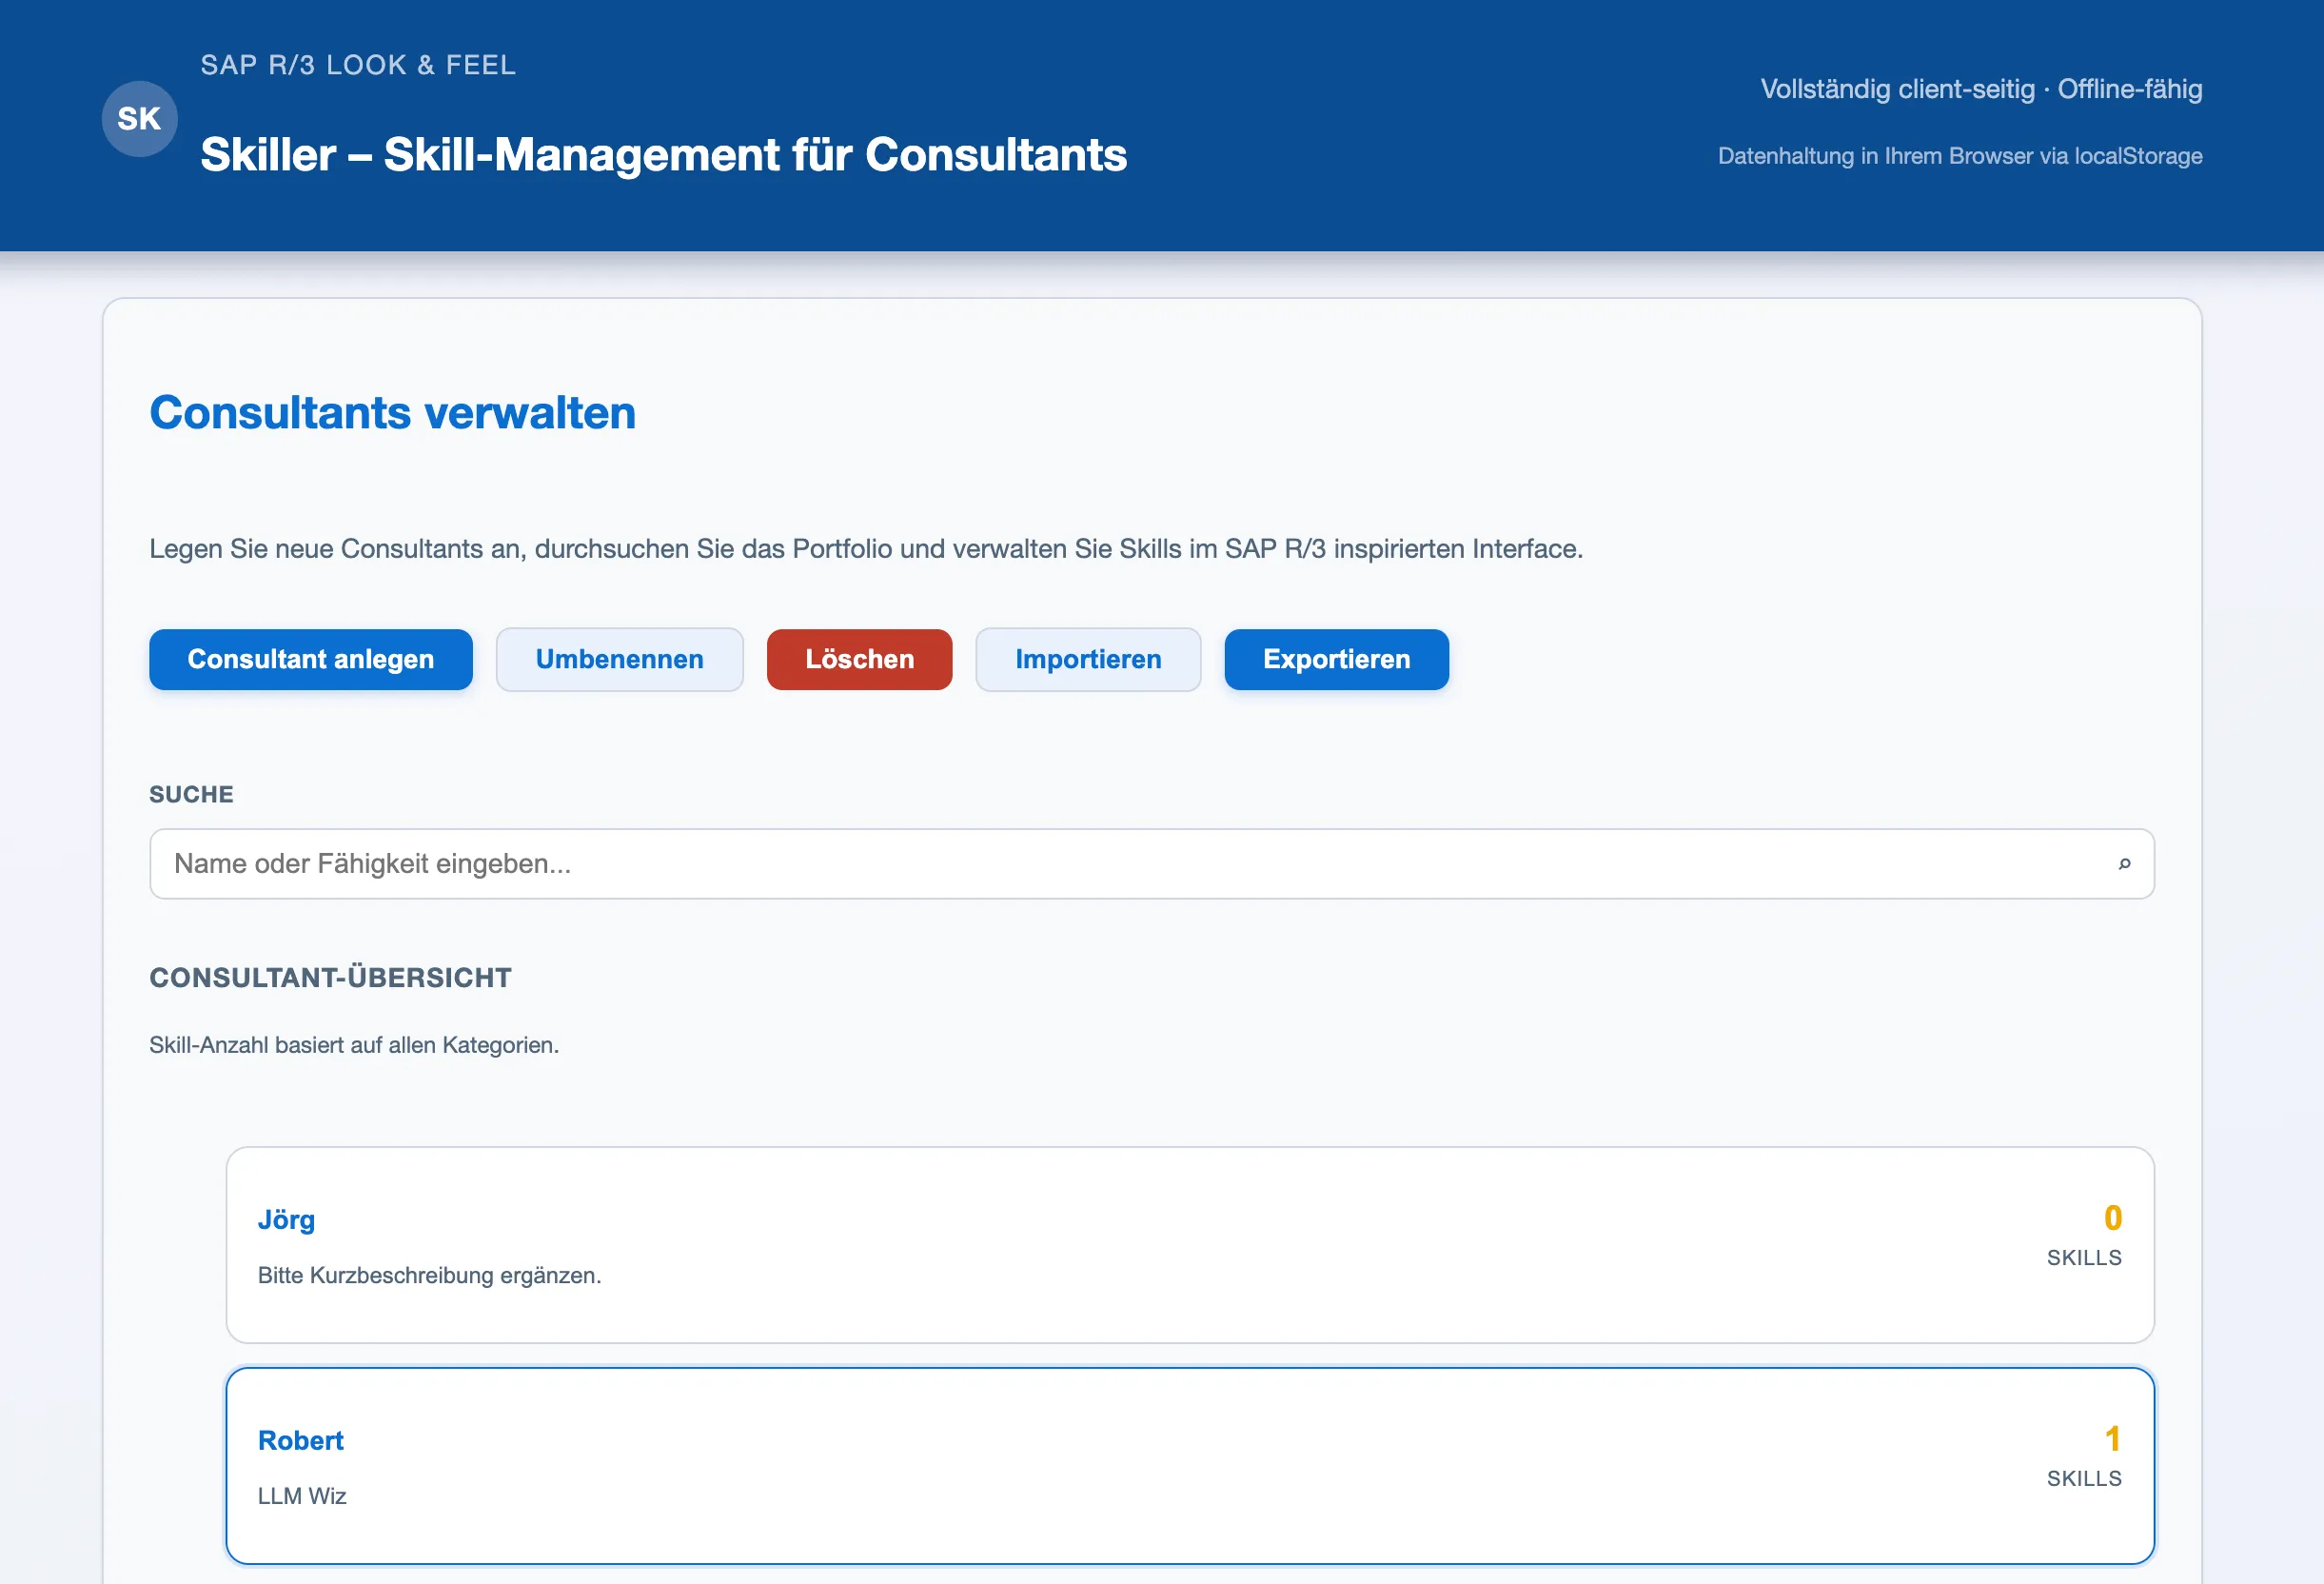Click the SK avatar logo in the header
This screenshot has height=1584, width=2324.
tap(139, 118)
